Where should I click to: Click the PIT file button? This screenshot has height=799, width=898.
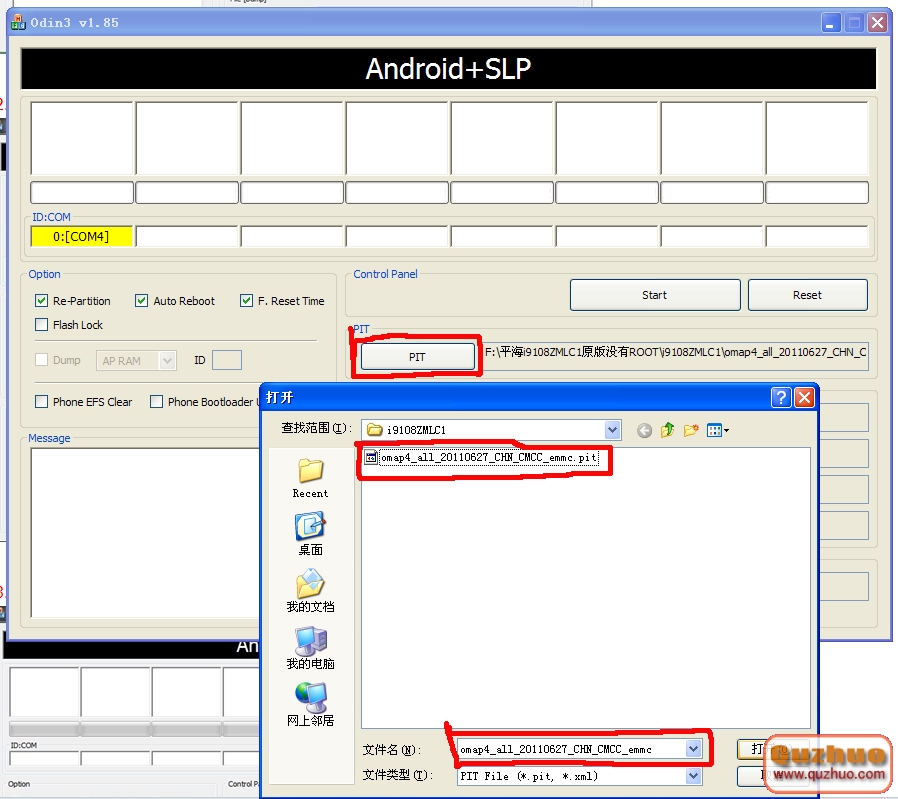click(418, 357)
